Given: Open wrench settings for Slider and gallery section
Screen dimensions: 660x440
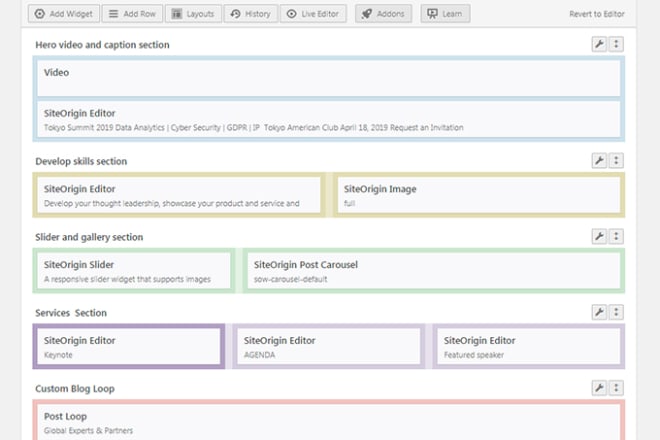Looking at the screenshot, I should coord(599,237).
